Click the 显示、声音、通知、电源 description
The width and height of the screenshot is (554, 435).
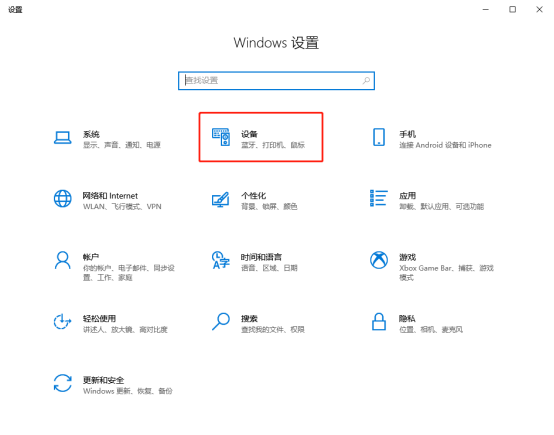click(x=122, y=145)
